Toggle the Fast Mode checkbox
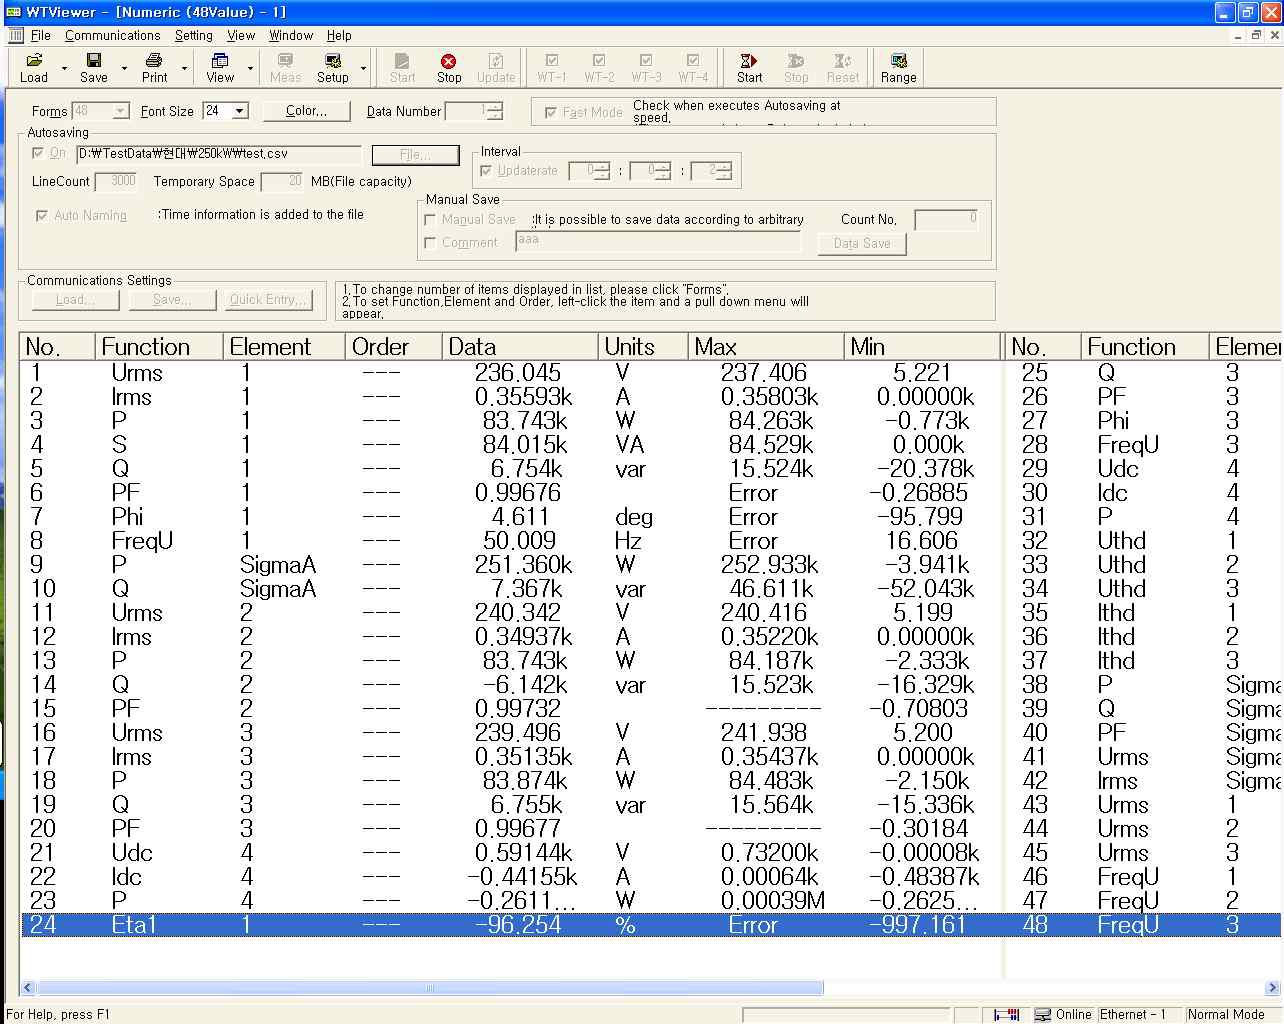 pos(550,112)
